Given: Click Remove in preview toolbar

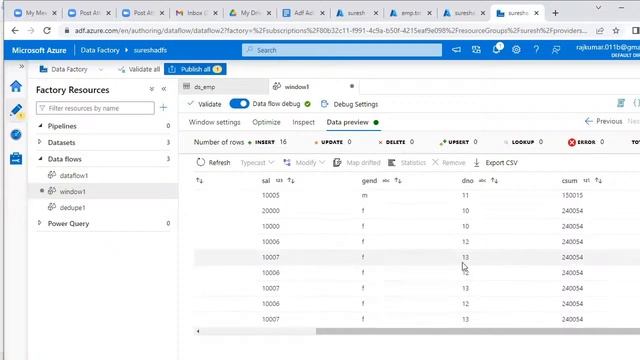Looking at the screenshot, I should pyautogui.click(x=449, y=162).
